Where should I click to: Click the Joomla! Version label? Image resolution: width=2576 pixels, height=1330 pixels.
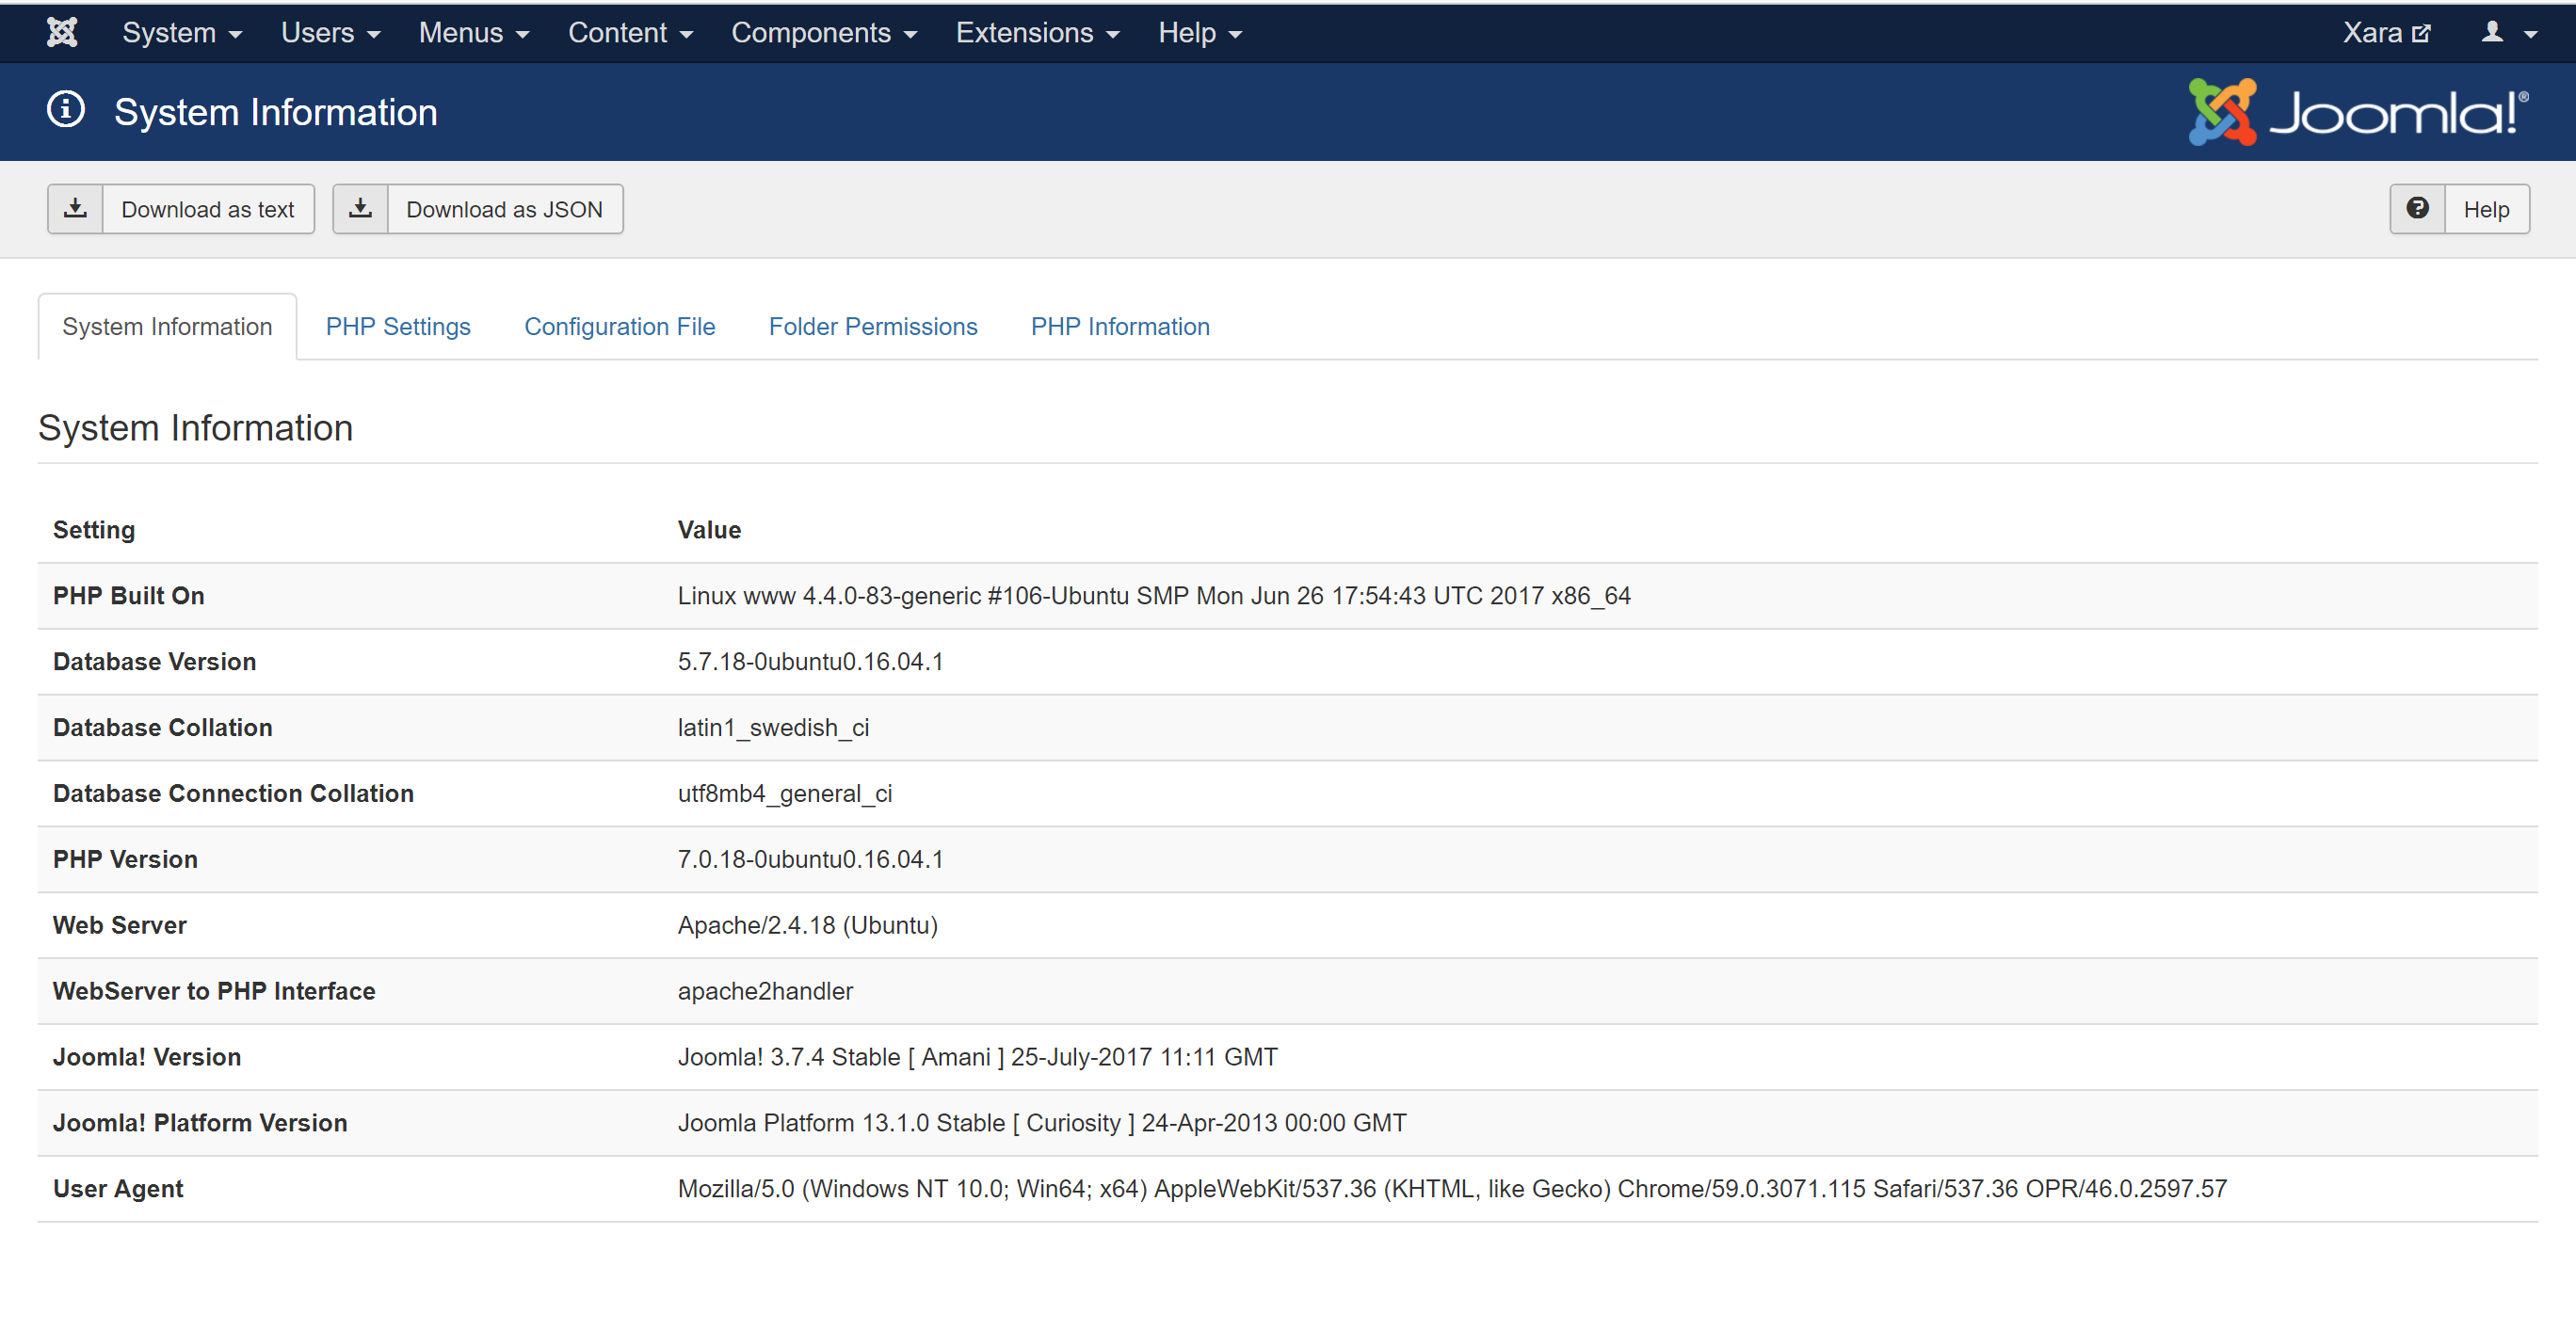pyautogui.click(x=147, y=1058)
